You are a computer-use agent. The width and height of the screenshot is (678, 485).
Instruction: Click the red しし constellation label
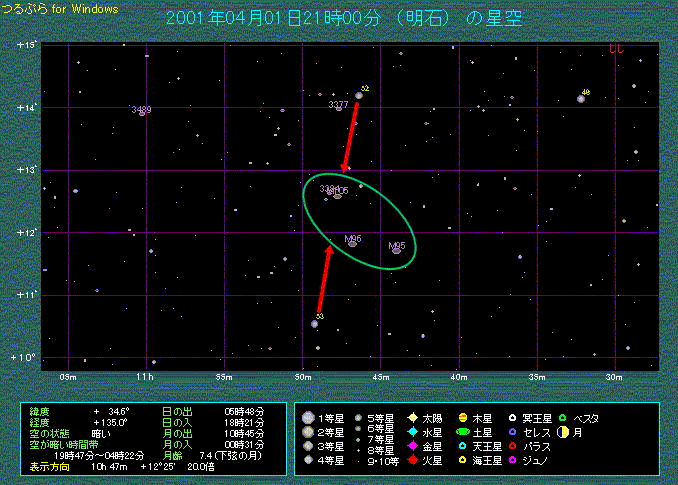615,50
